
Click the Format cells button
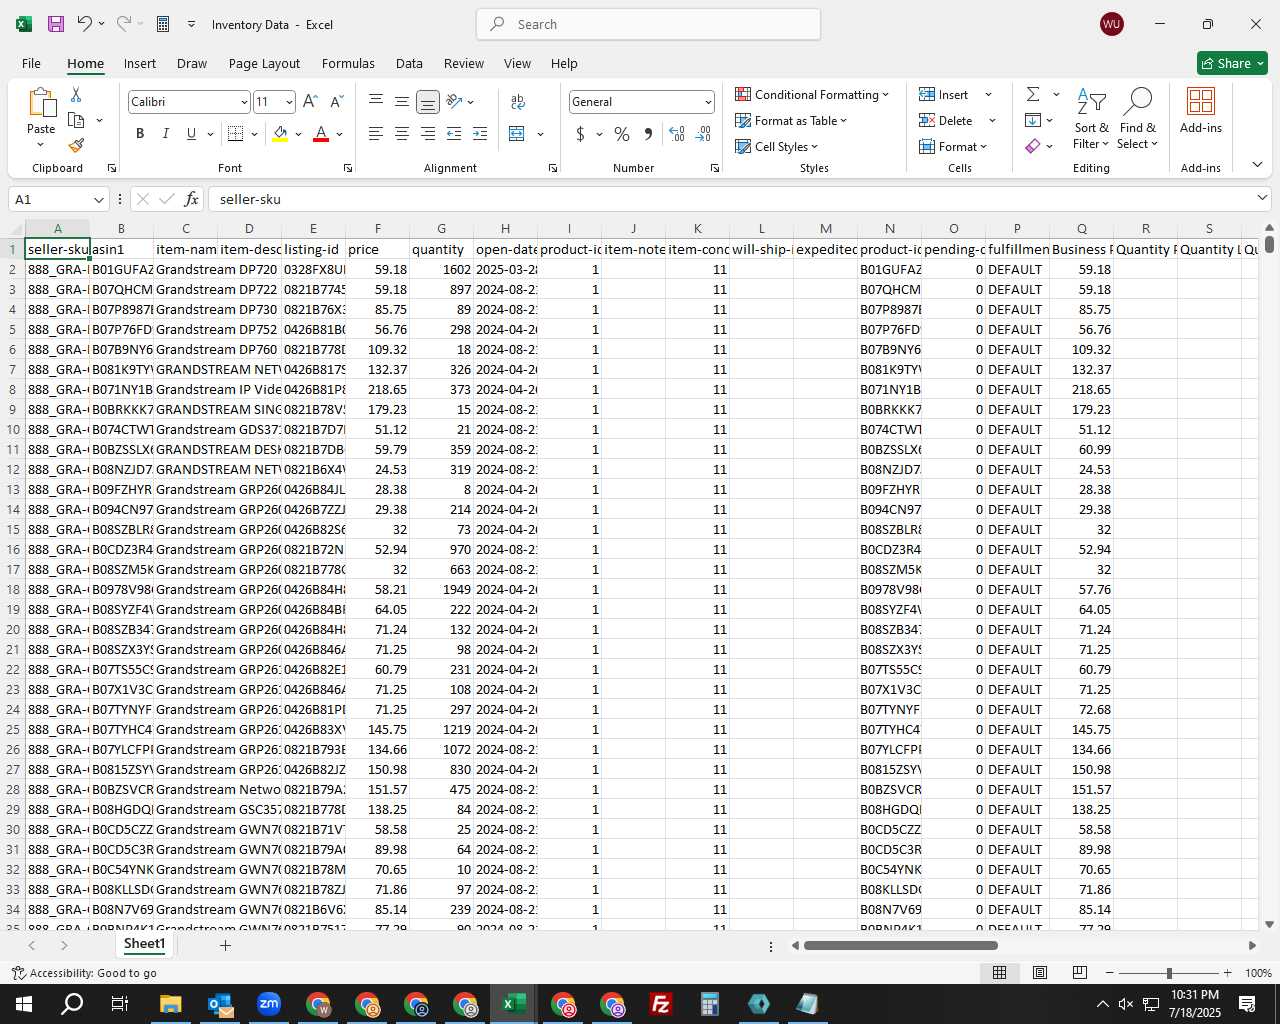click(x=953, y=146)
